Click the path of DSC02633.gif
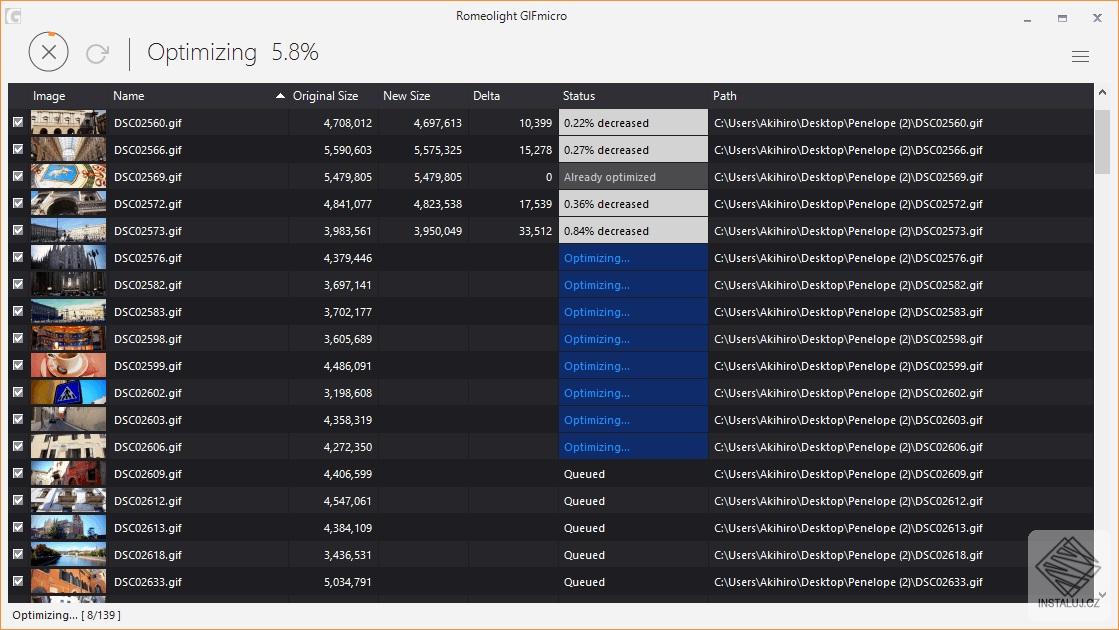The height and width of the screenshot is (630, 1119). 848,582
